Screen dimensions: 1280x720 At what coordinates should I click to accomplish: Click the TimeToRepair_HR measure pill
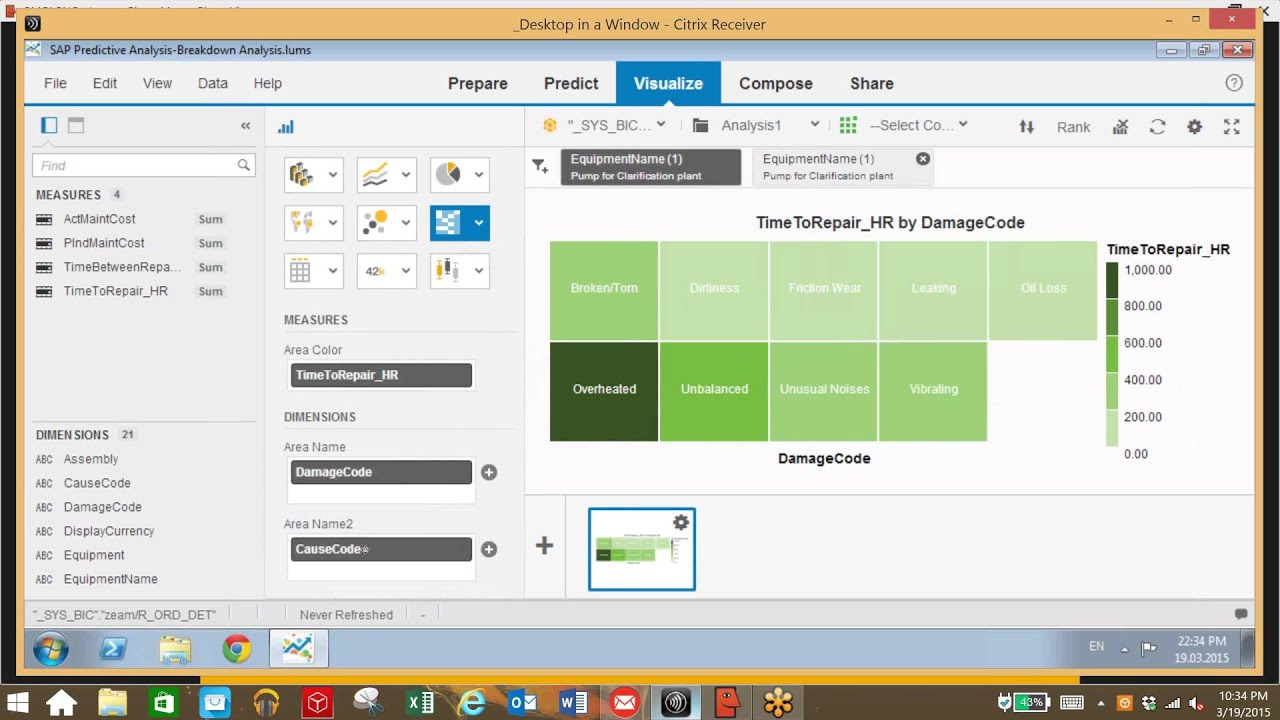(381, 375)
